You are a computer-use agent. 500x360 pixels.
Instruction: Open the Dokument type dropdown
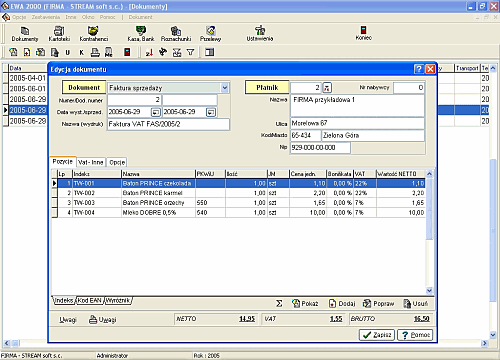tap(225, 88)
